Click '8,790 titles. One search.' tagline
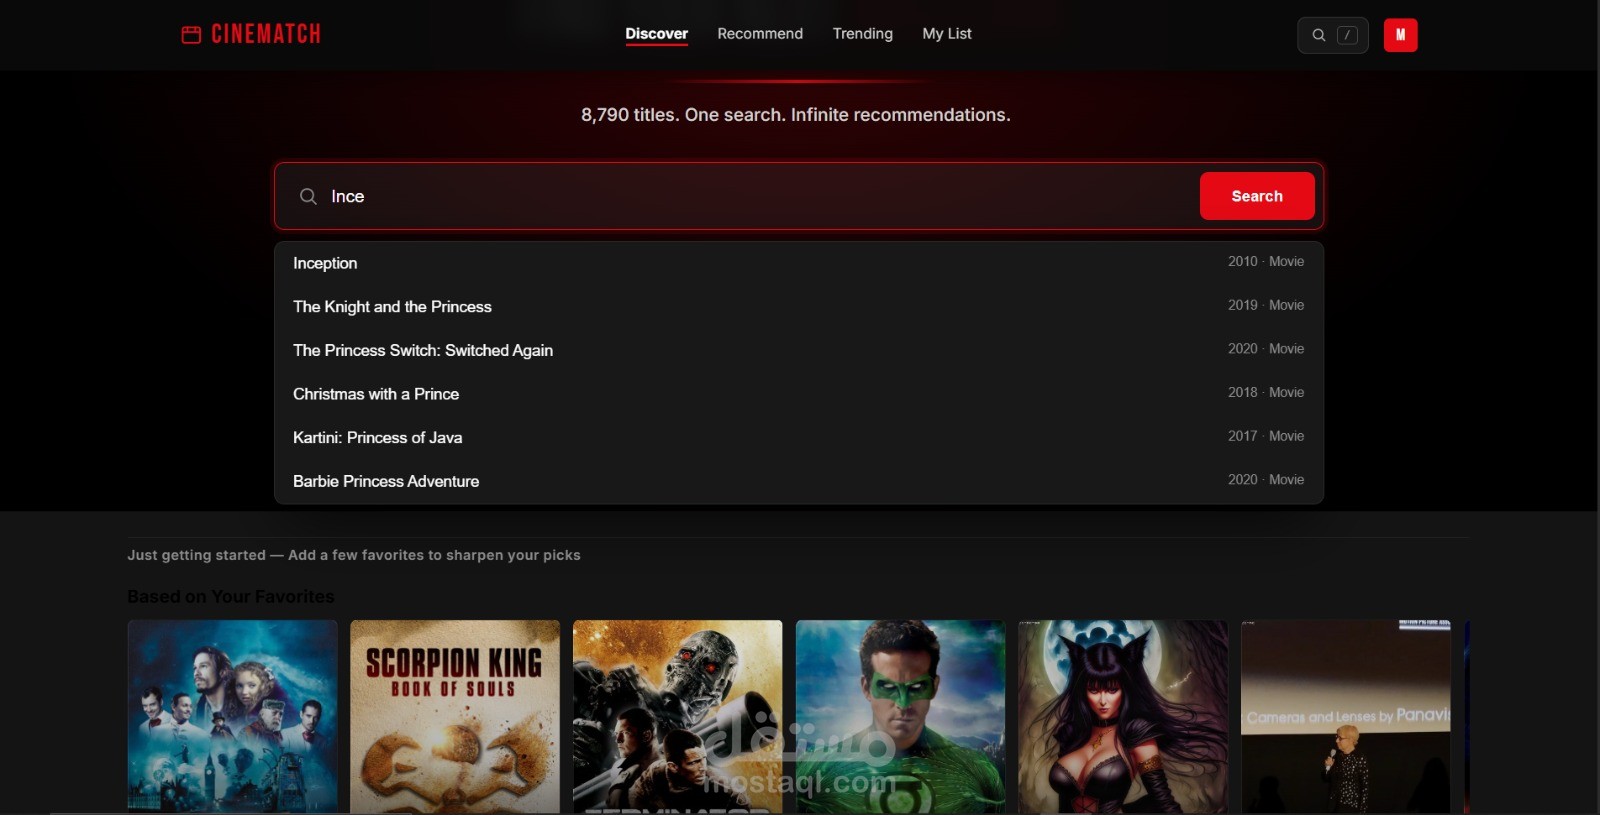Viewport: 1600px width, 815px height. click(x=796, y=115)
